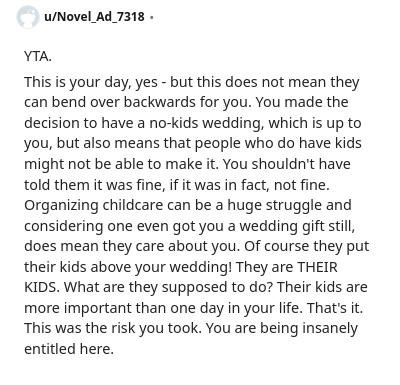400x385 pixels.
Task: Click the 'YTA.' verdict text
Action: click(x=38, y=56)
